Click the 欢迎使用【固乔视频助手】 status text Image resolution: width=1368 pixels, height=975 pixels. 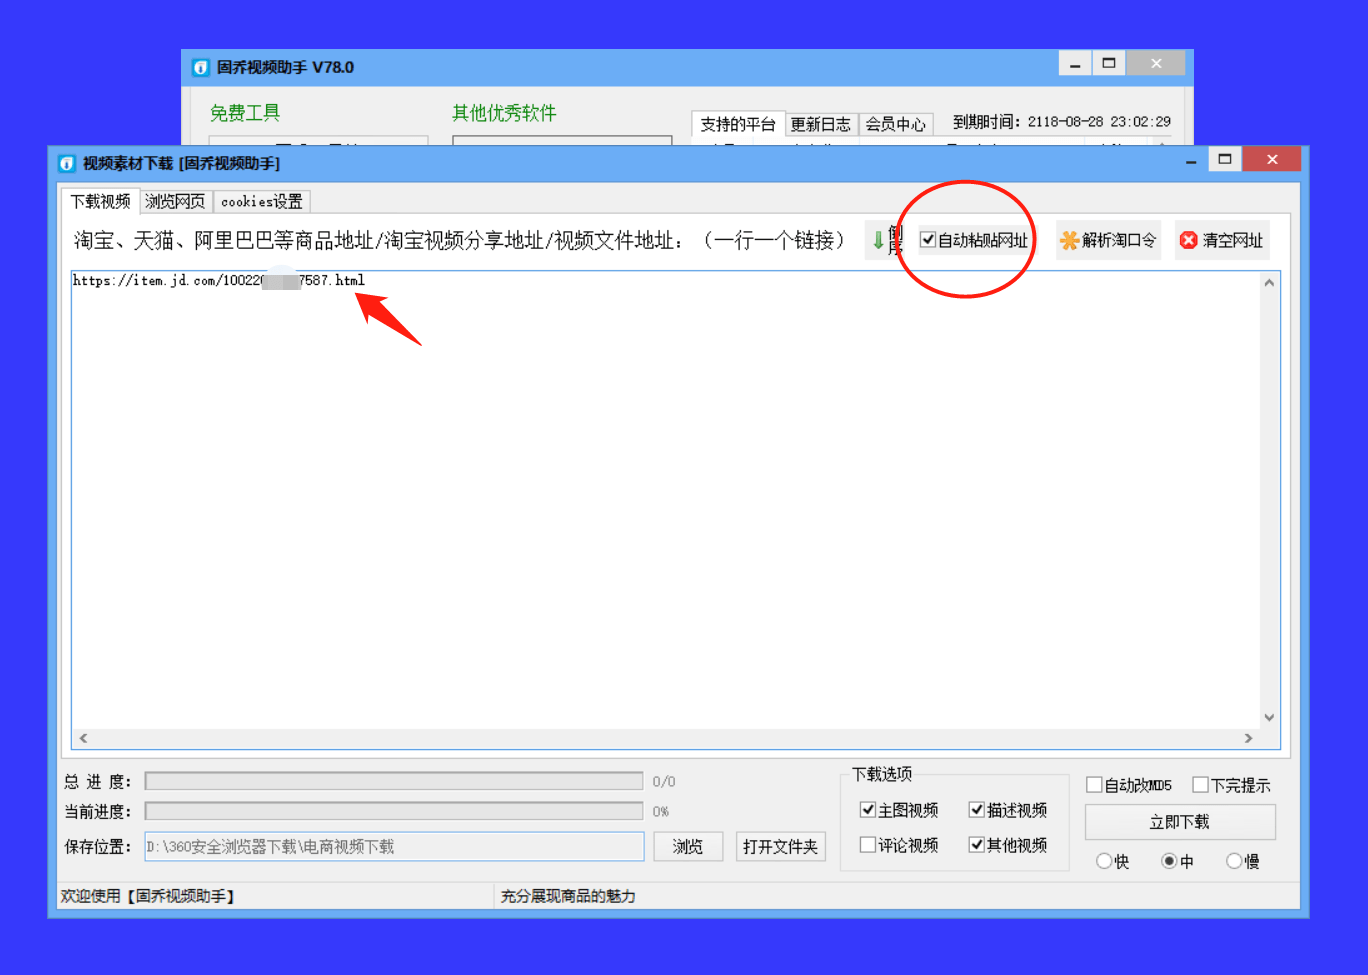tap(147, 896)
